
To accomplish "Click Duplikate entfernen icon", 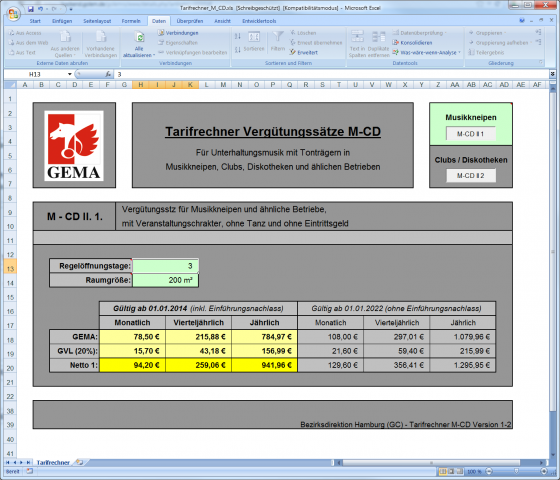I will pos(378,37).
